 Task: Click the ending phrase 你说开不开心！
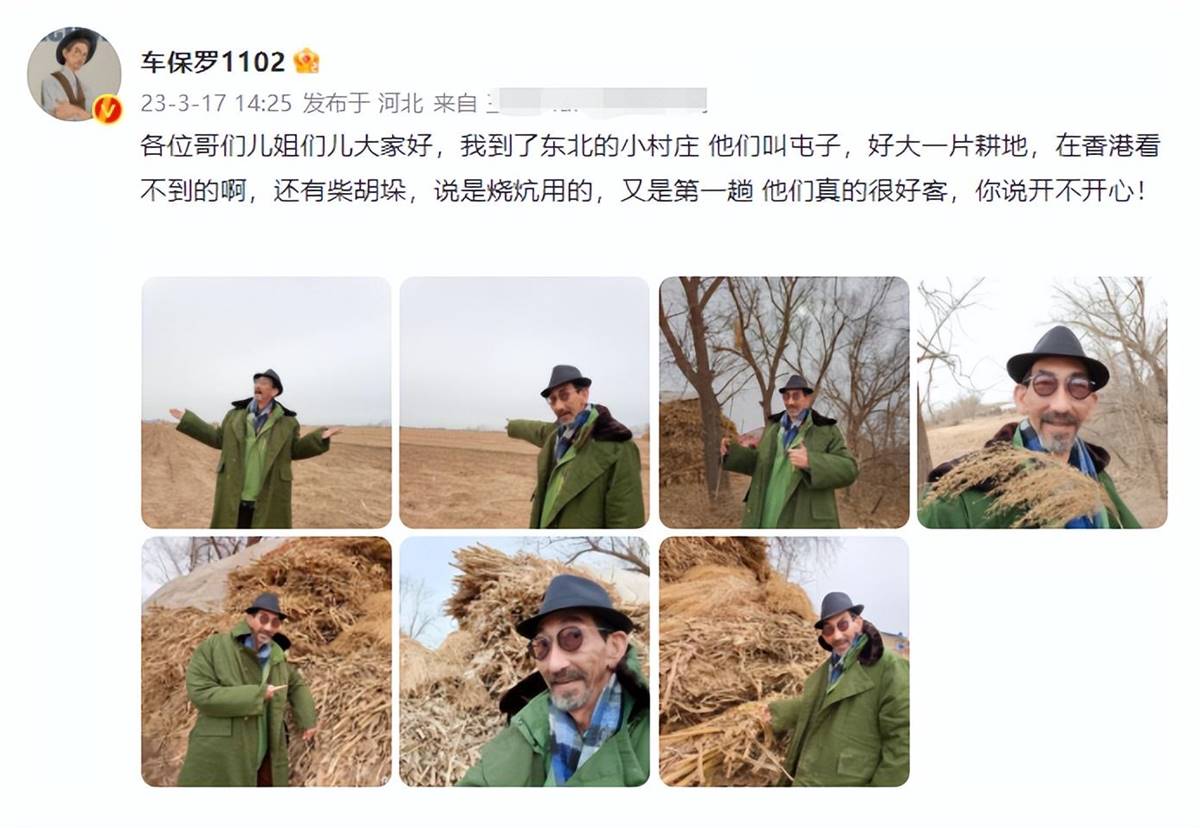point(1060,191)
